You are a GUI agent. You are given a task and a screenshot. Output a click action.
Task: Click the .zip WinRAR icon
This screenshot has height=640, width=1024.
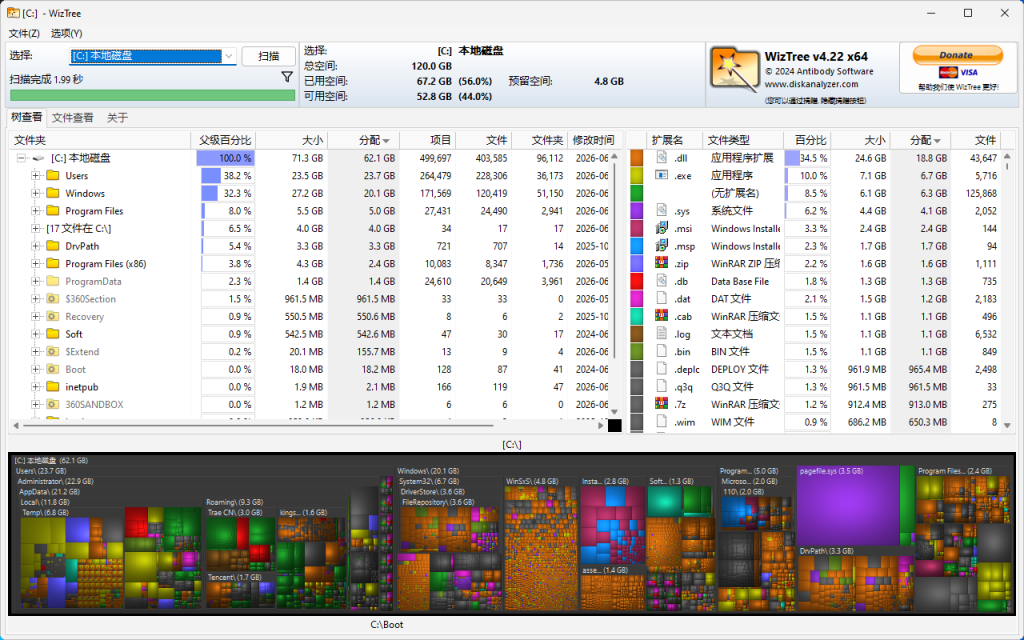pos(662,263)
